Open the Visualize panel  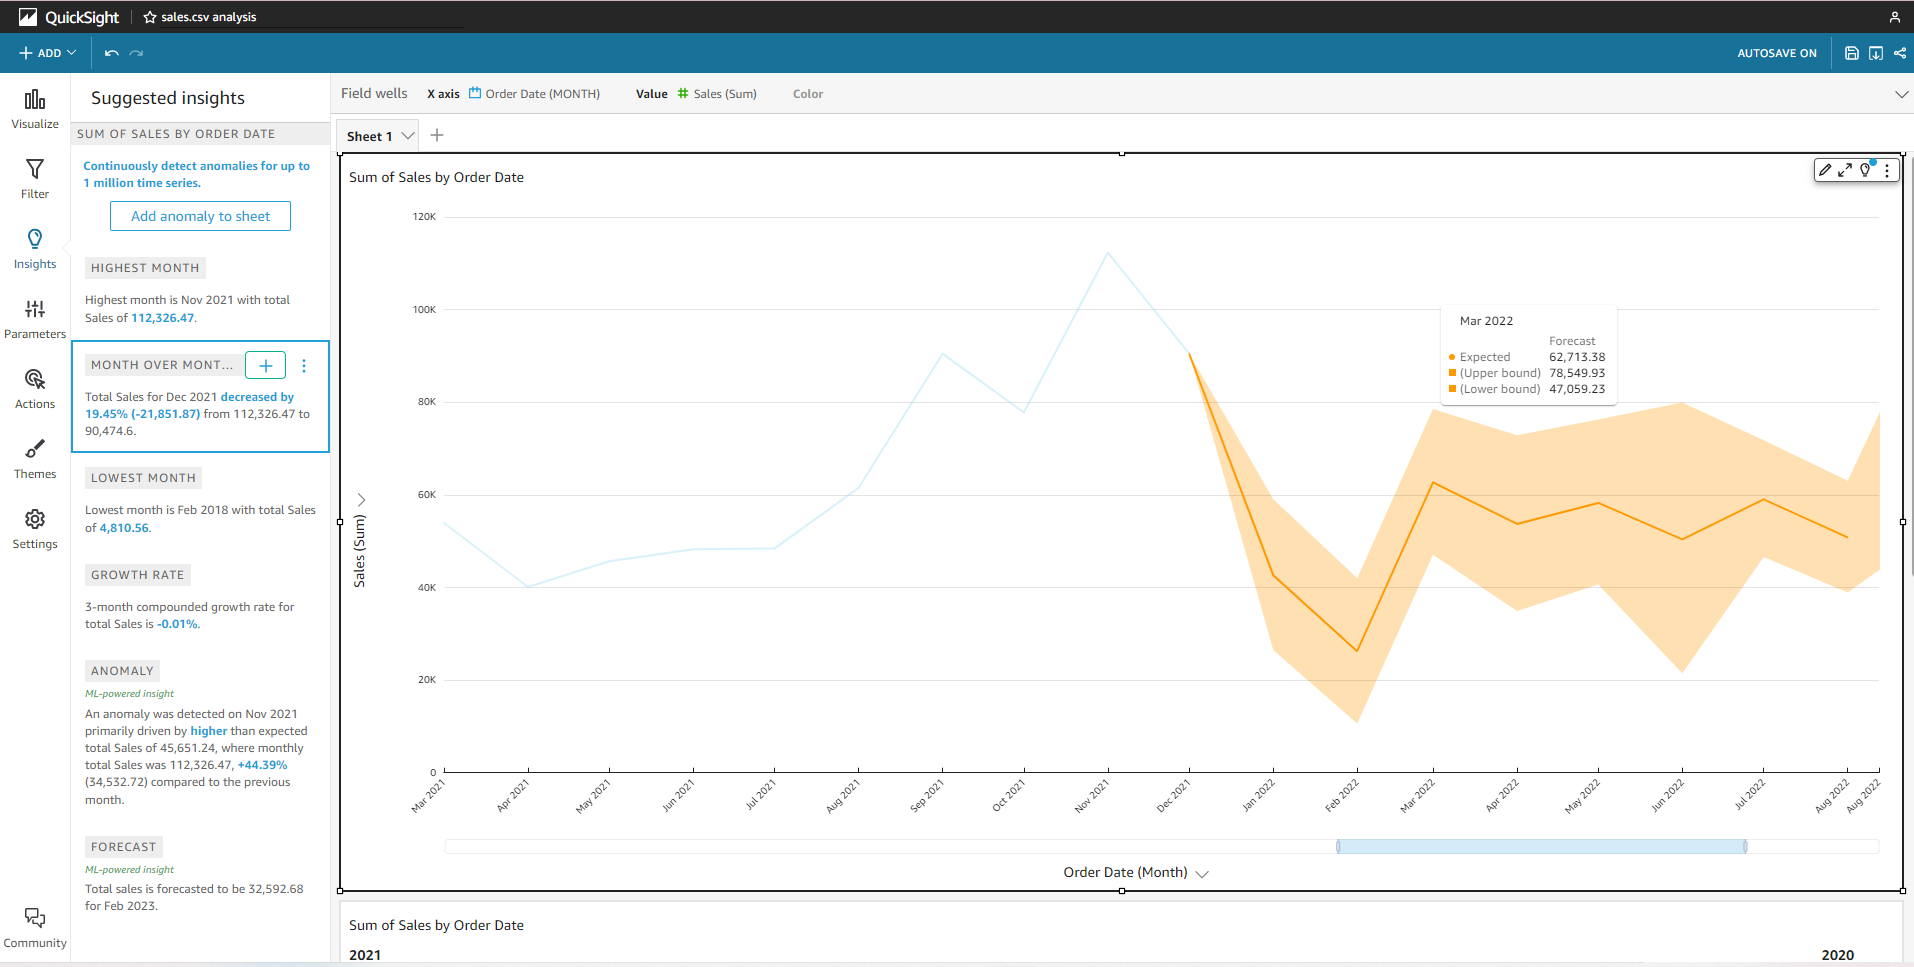(35, 109)
